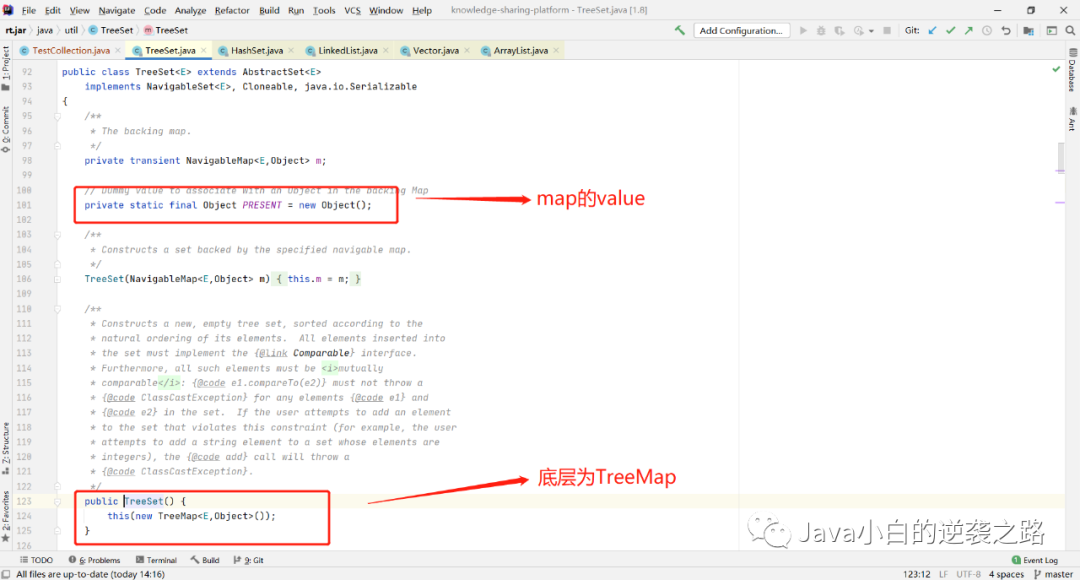1080x580 pixels.
Task: Open the Help menu
Action: tap(422, 10)
